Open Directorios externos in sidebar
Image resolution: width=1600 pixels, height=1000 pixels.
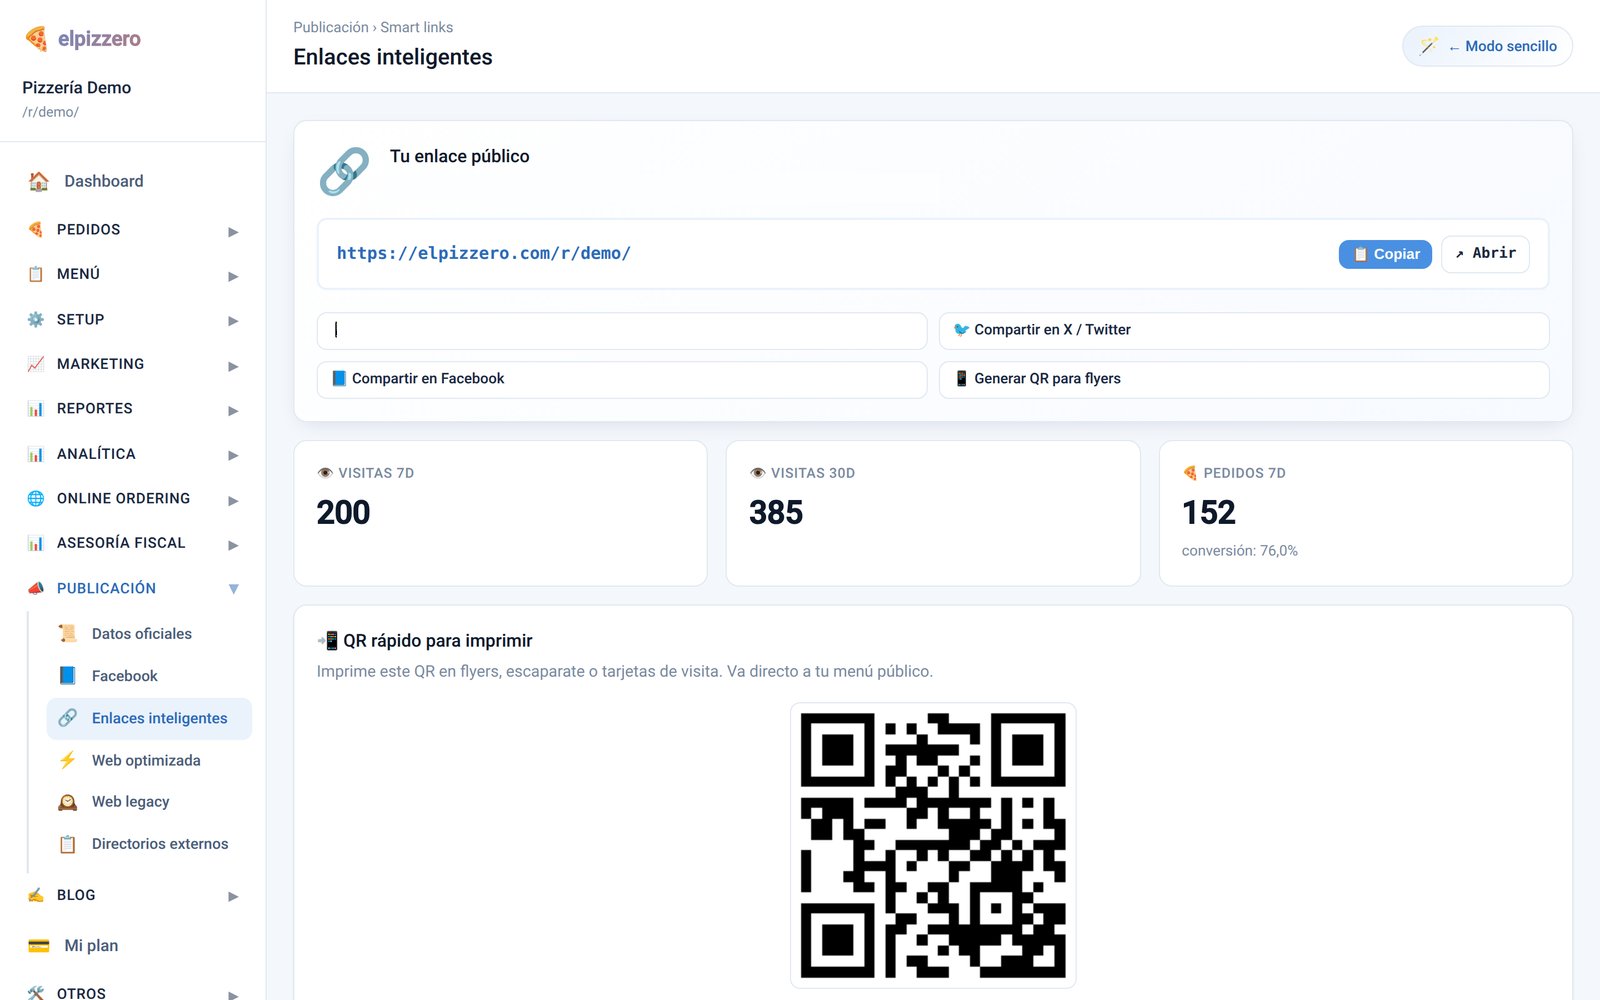coord(149,844)
